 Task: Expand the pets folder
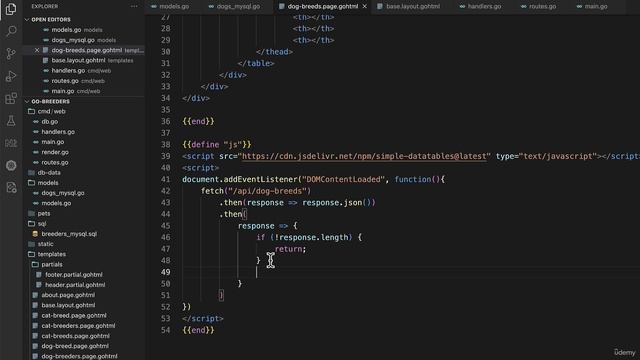[44, 213]
